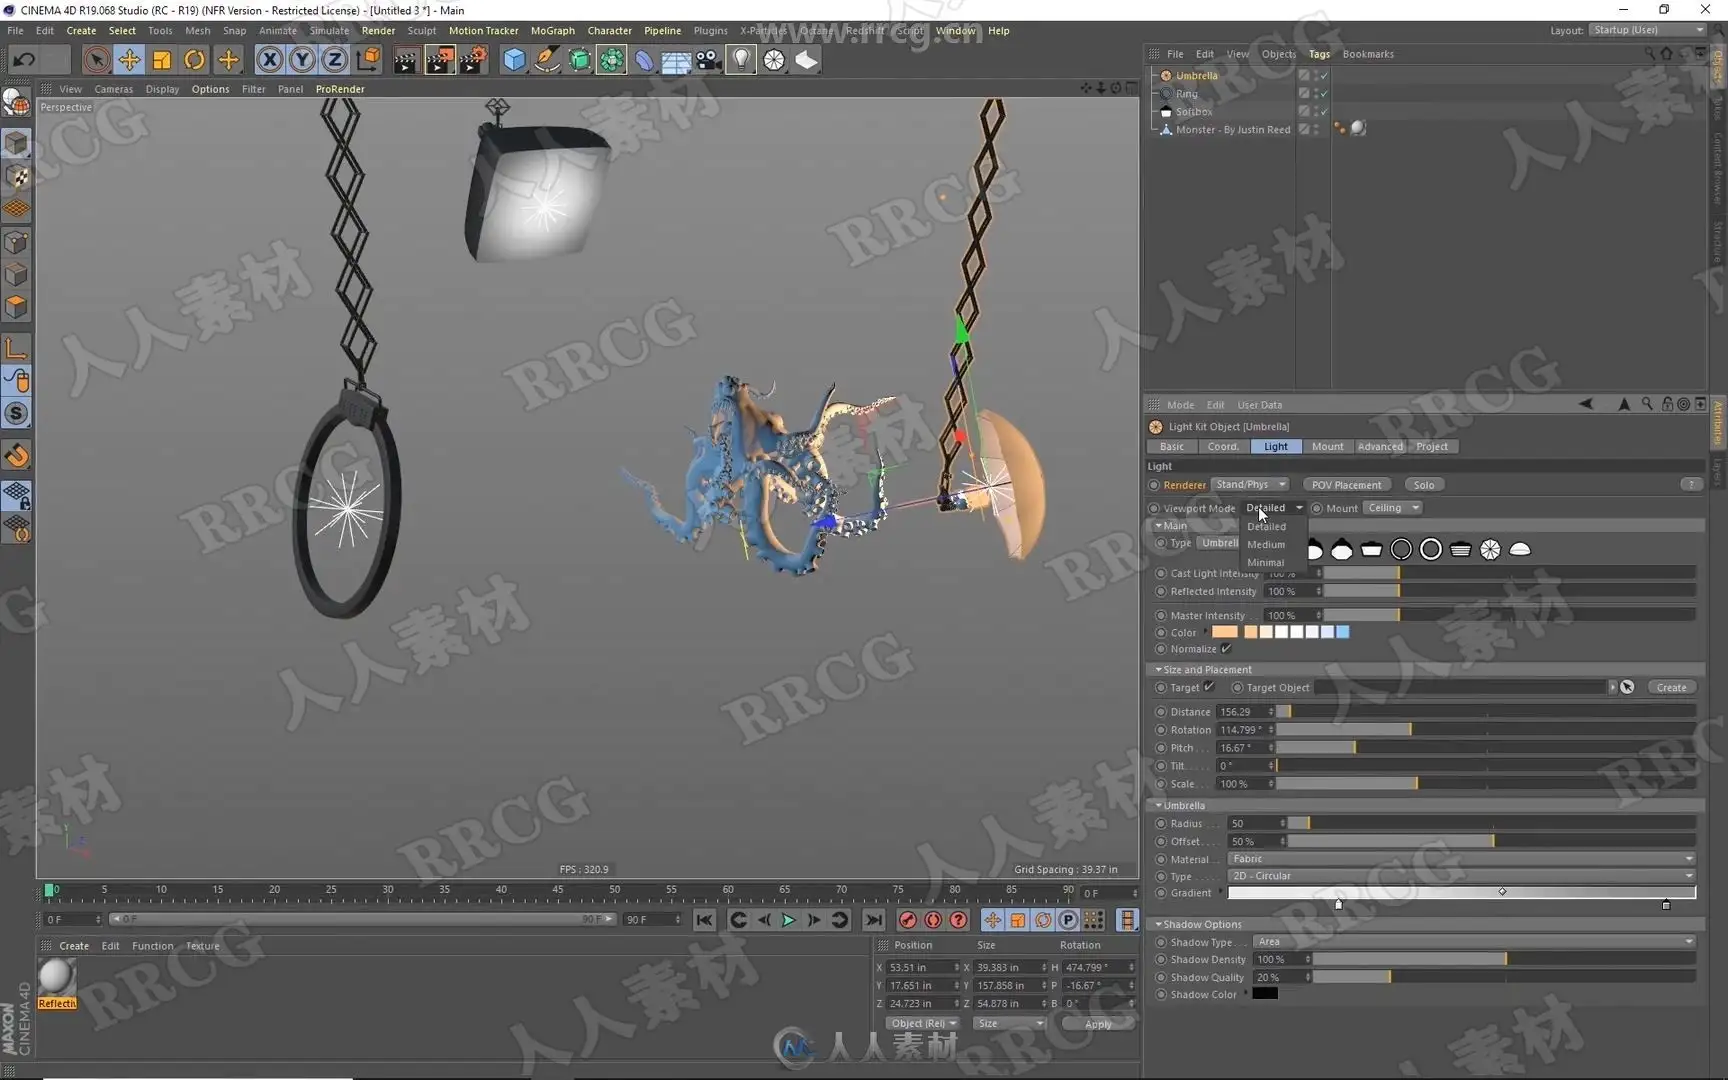Go to end of animation
Image resolution: width=1728 pixels, height=1080 pixels.
pyautogui.click(x=873, y=920)
